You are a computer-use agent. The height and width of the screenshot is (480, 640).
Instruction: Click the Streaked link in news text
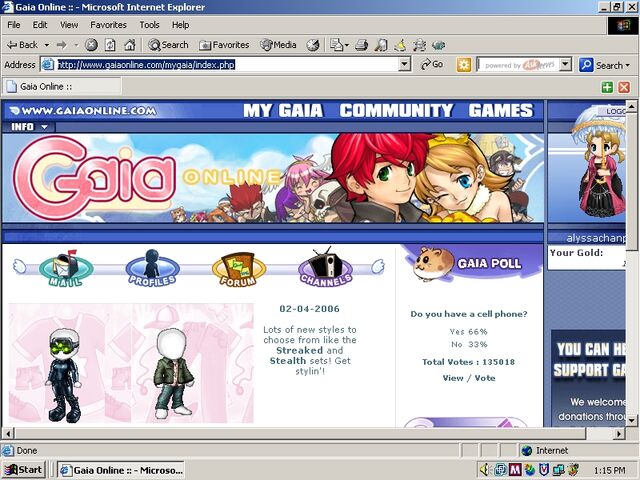(300, 351)
